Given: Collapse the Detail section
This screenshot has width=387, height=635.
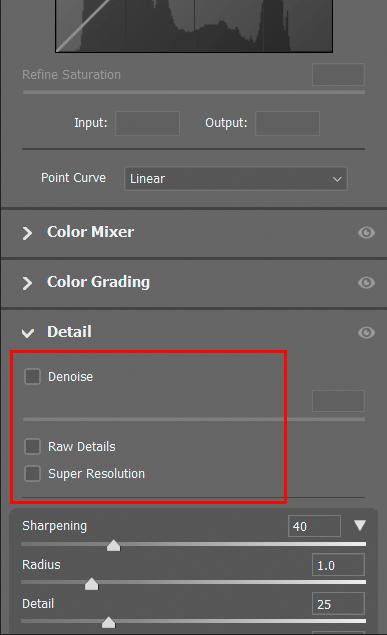Looking at the screenshot, I should 28,333.
